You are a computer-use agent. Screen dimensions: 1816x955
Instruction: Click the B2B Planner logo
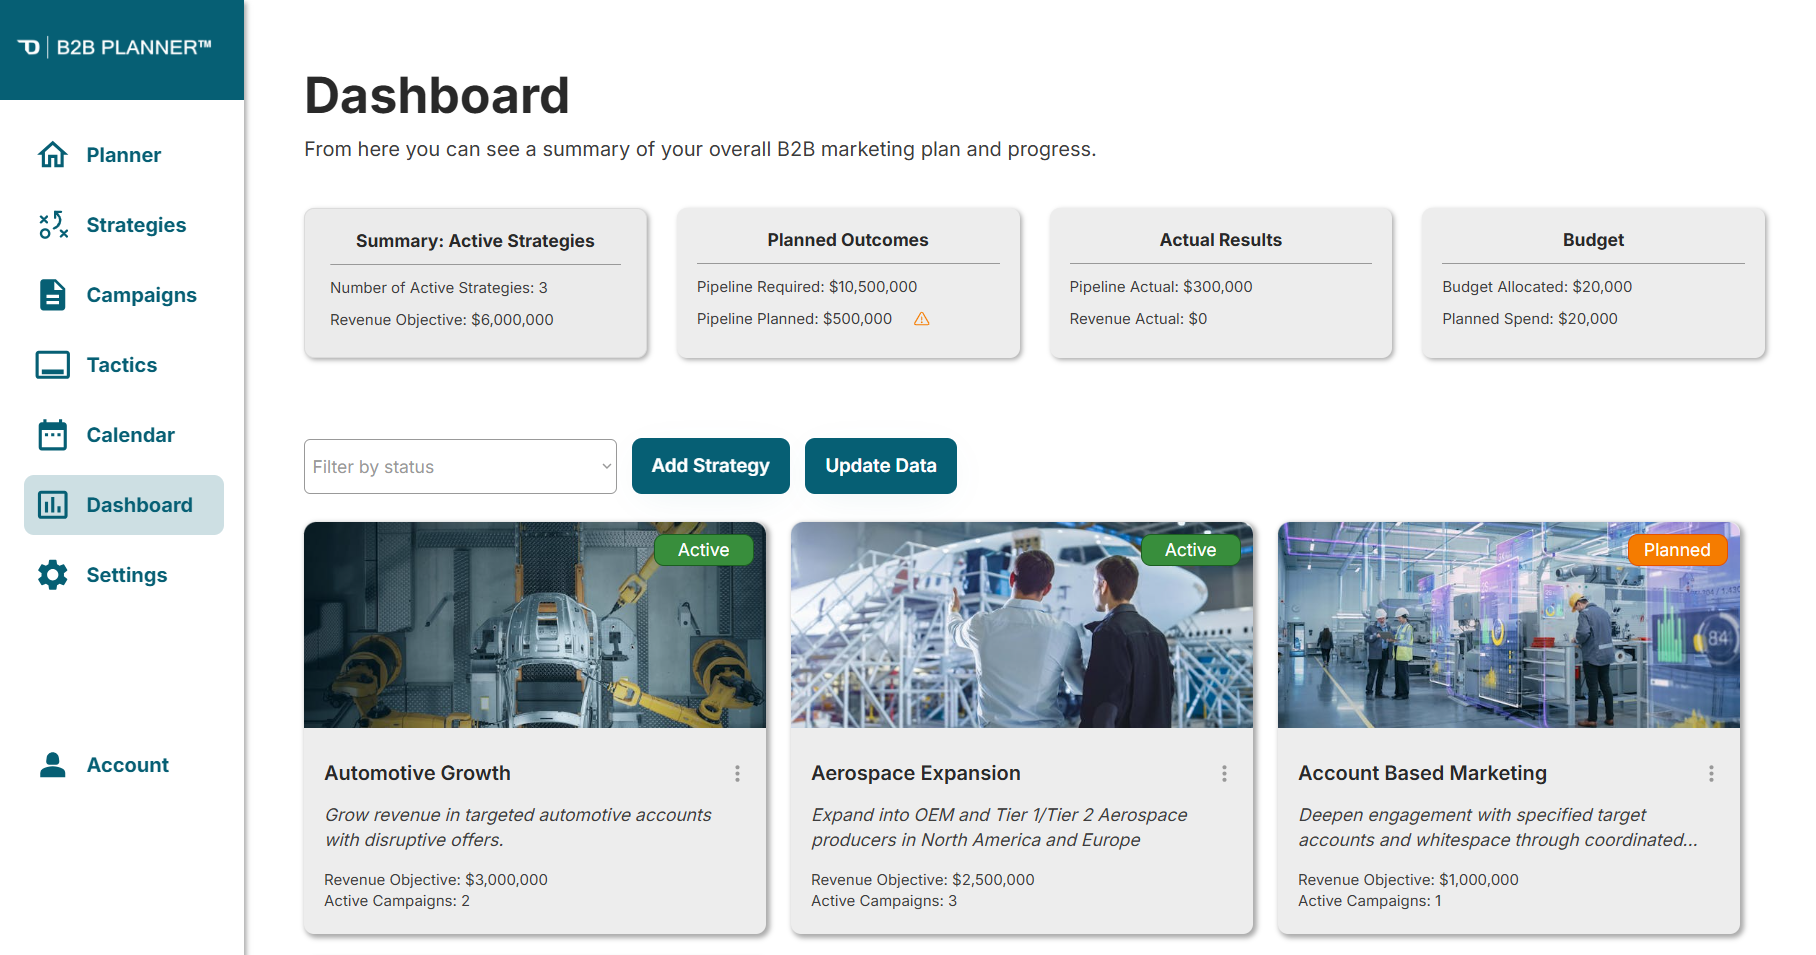115,47
